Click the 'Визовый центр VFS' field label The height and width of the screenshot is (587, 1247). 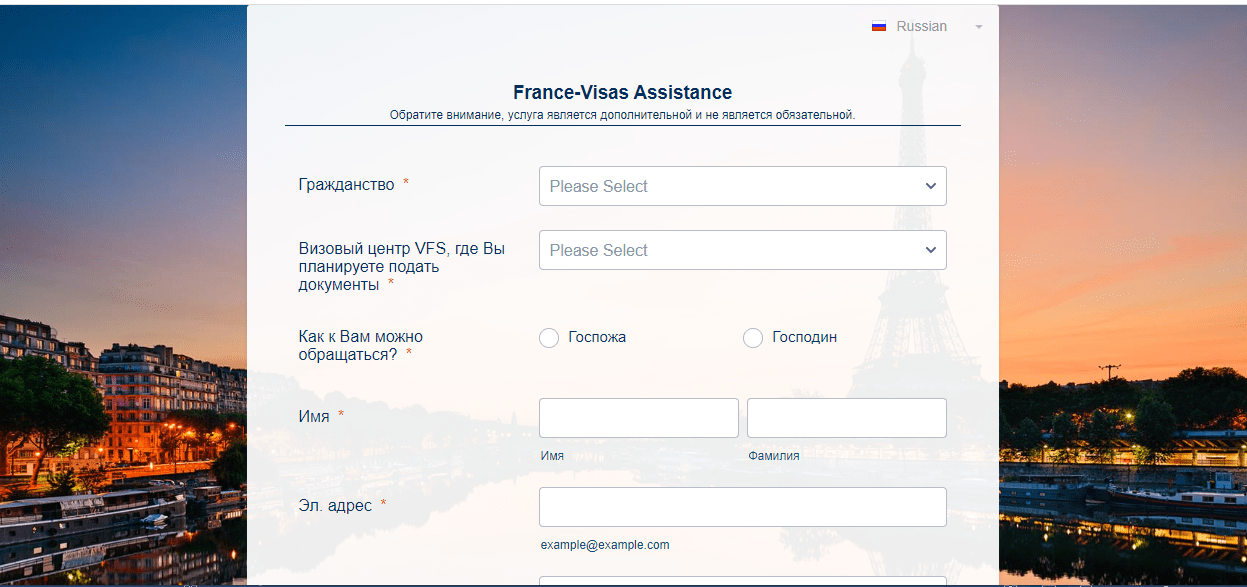pyautogui.click(x=401, y=266)
